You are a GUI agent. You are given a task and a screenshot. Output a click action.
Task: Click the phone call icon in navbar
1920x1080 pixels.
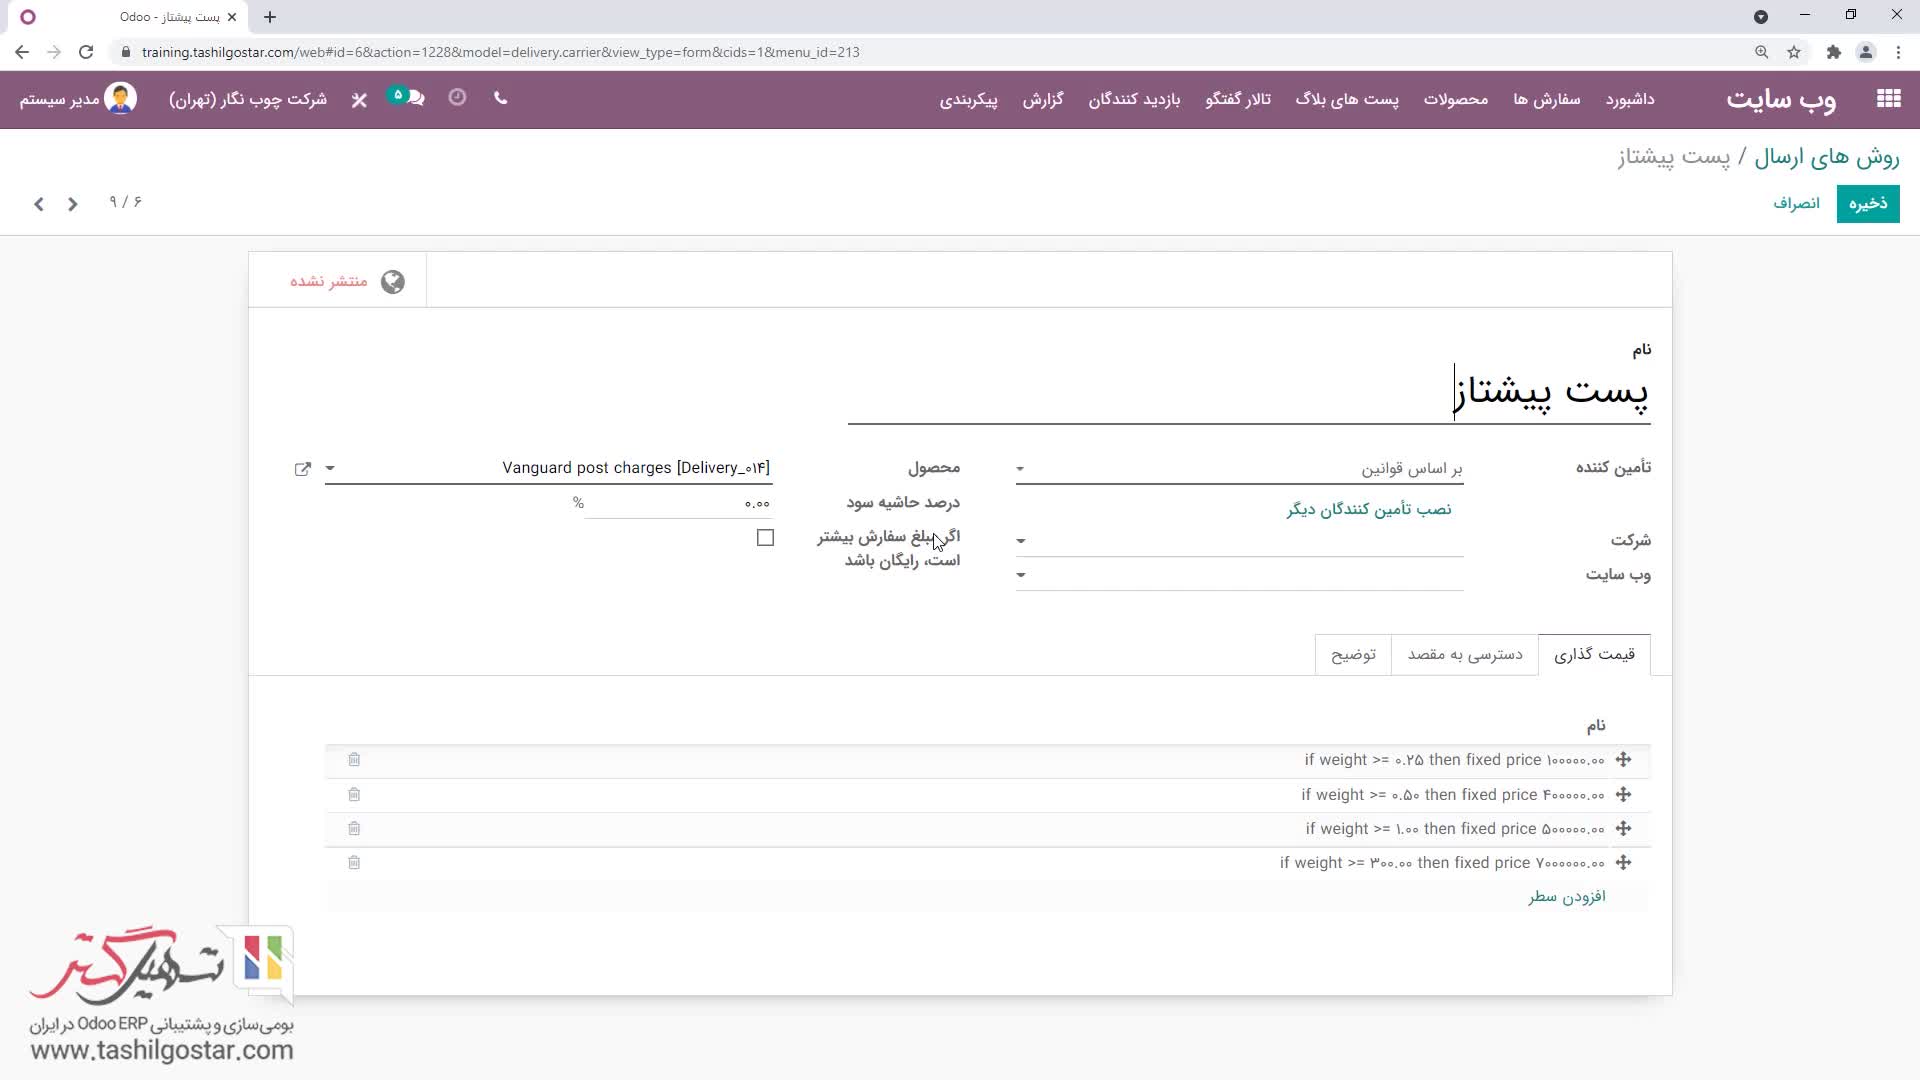click(x=501, y=98)
